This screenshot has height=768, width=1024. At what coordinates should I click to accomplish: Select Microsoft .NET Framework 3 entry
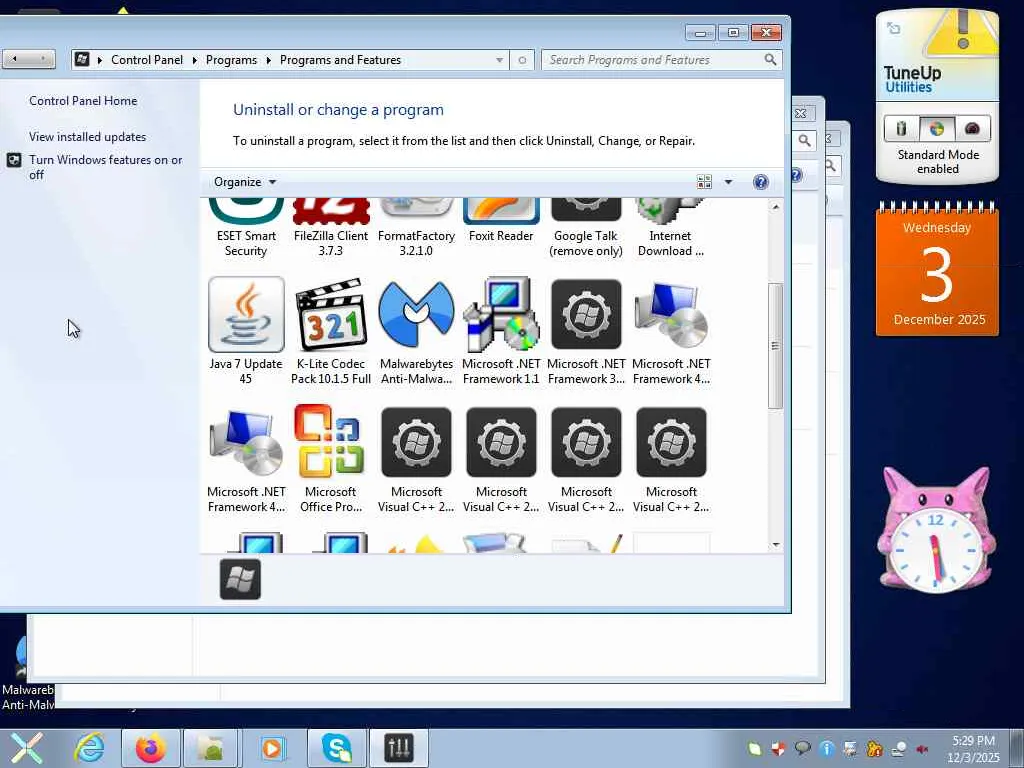click(x=586, y=331)
